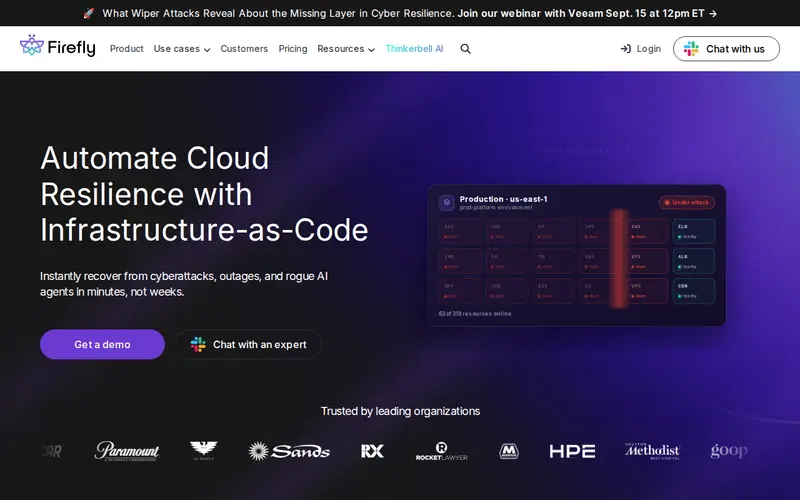The height and width of the screenshot is (500, 800).
Task: Click 'Instantly recover from cyberattacks' paragraph
Action: click(184, 284)
